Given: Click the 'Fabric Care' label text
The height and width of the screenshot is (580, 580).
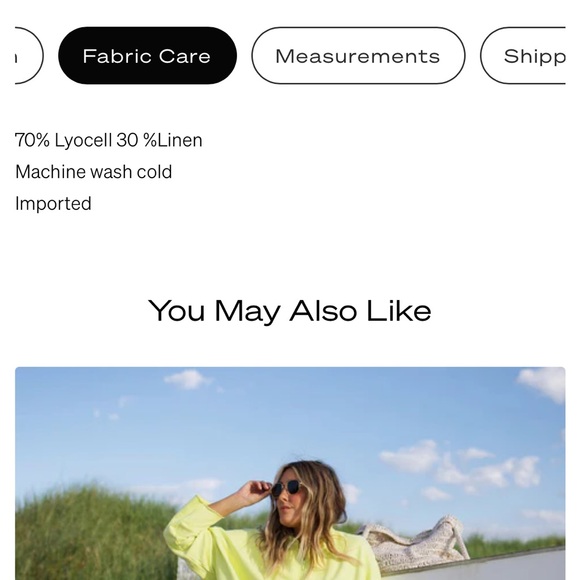Looking at the screenshot, I should [x=146, y=56].
